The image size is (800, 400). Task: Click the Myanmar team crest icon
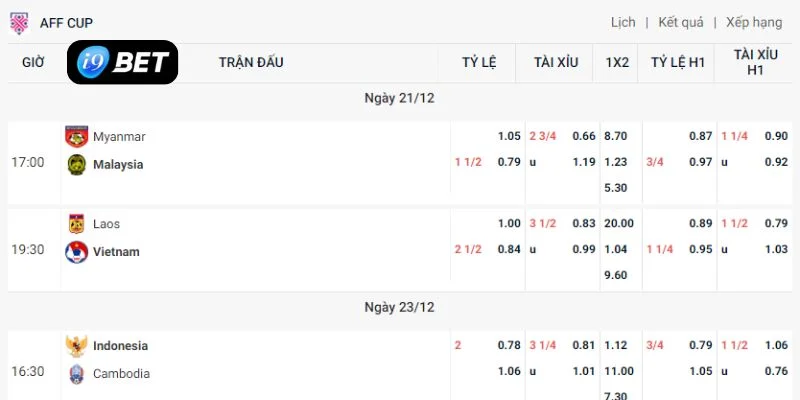coord(77,137)
